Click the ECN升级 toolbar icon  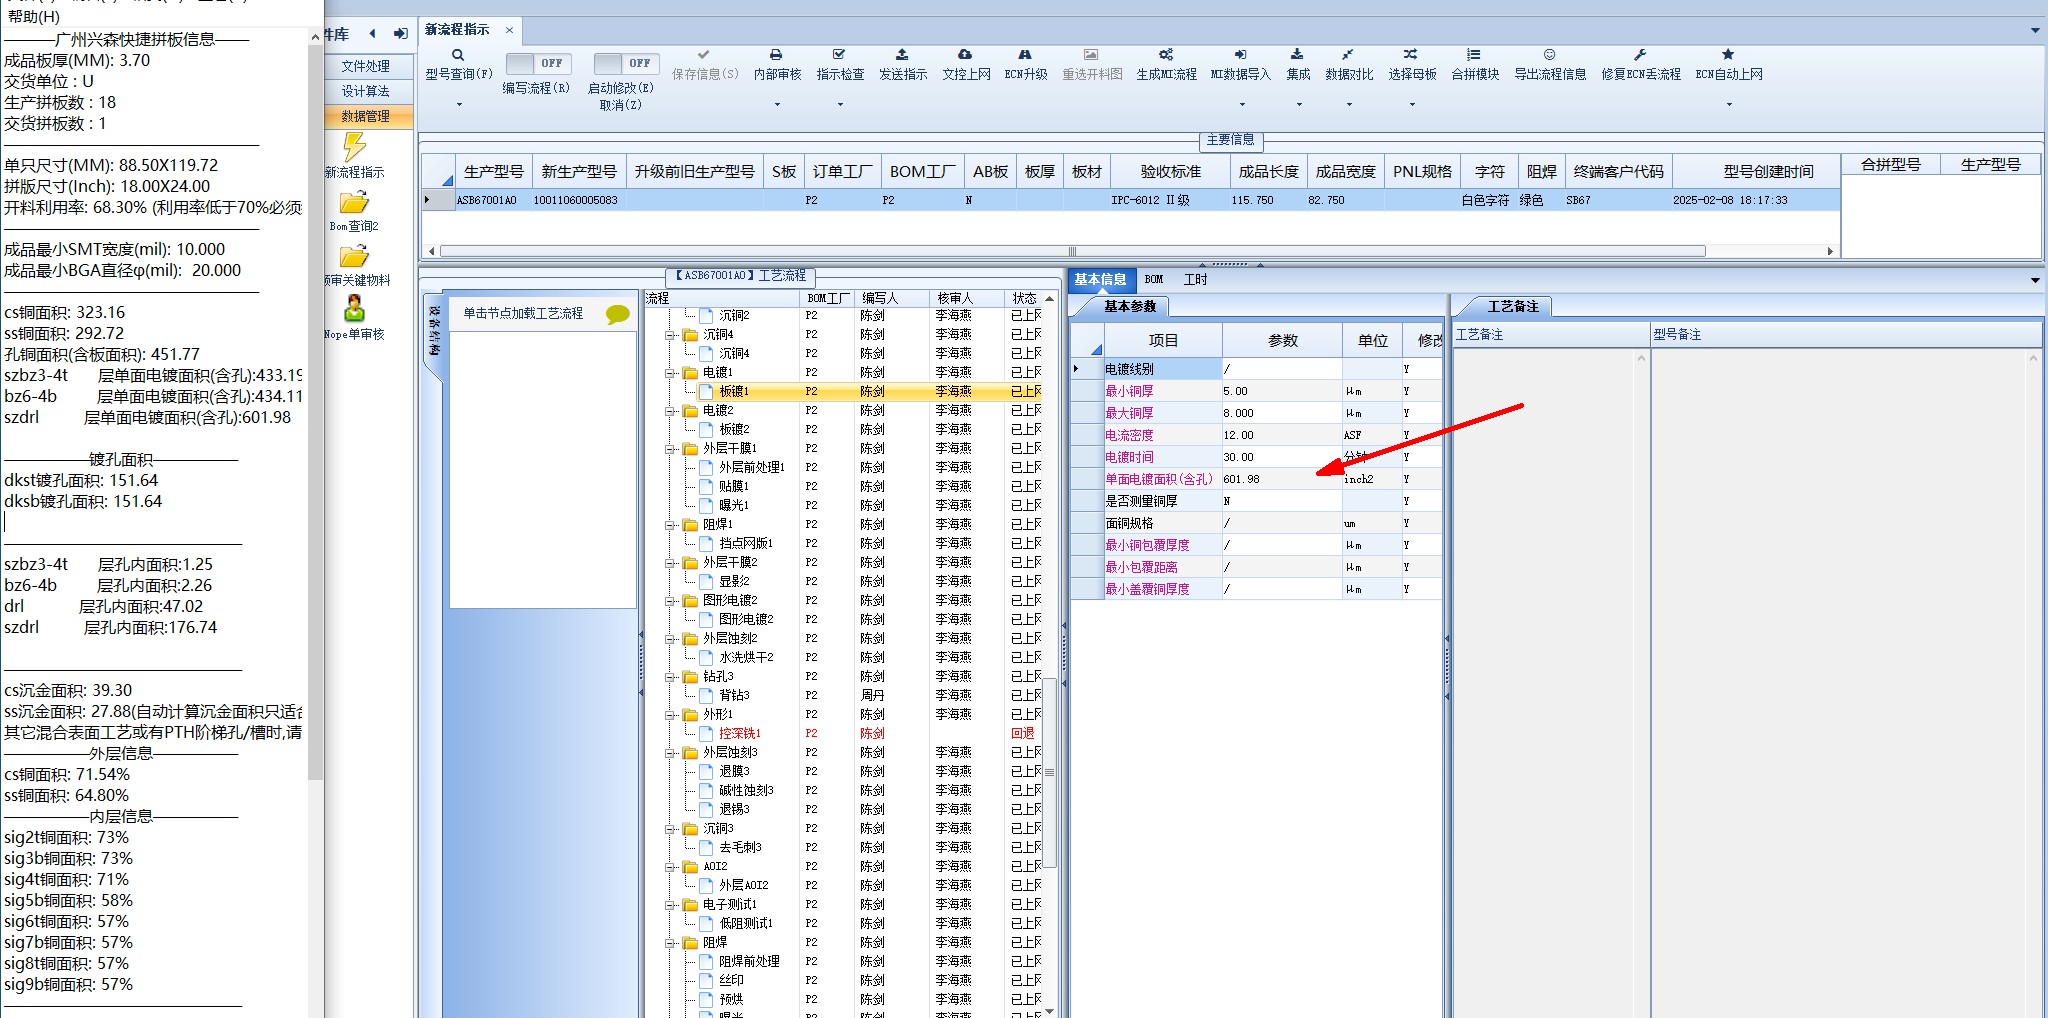click(x=1025, y=55)
